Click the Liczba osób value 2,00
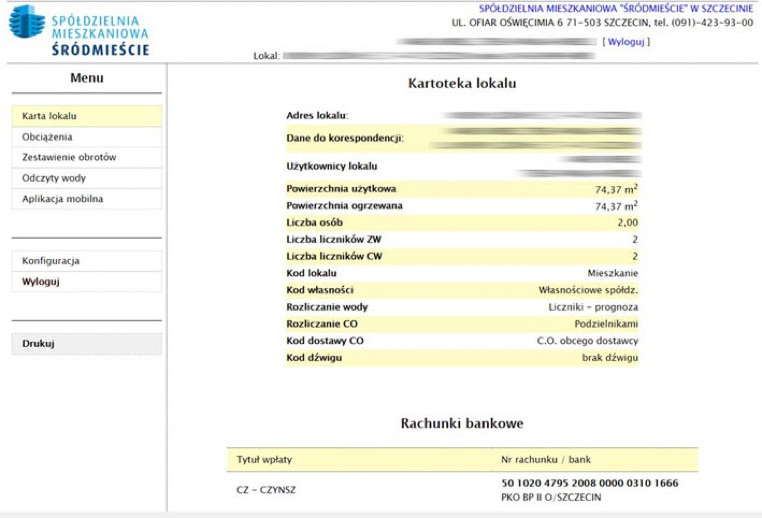This screenshot has height=518, width=762. click(627, 222)
